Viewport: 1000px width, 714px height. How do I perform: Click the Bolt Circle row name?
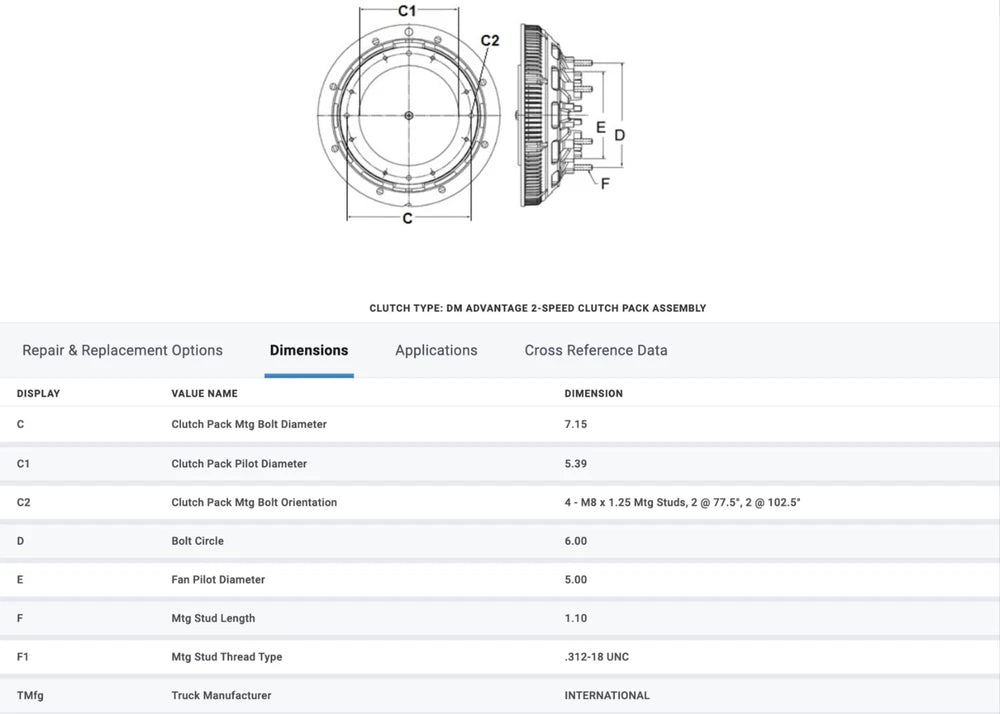[x=197, y=541]
